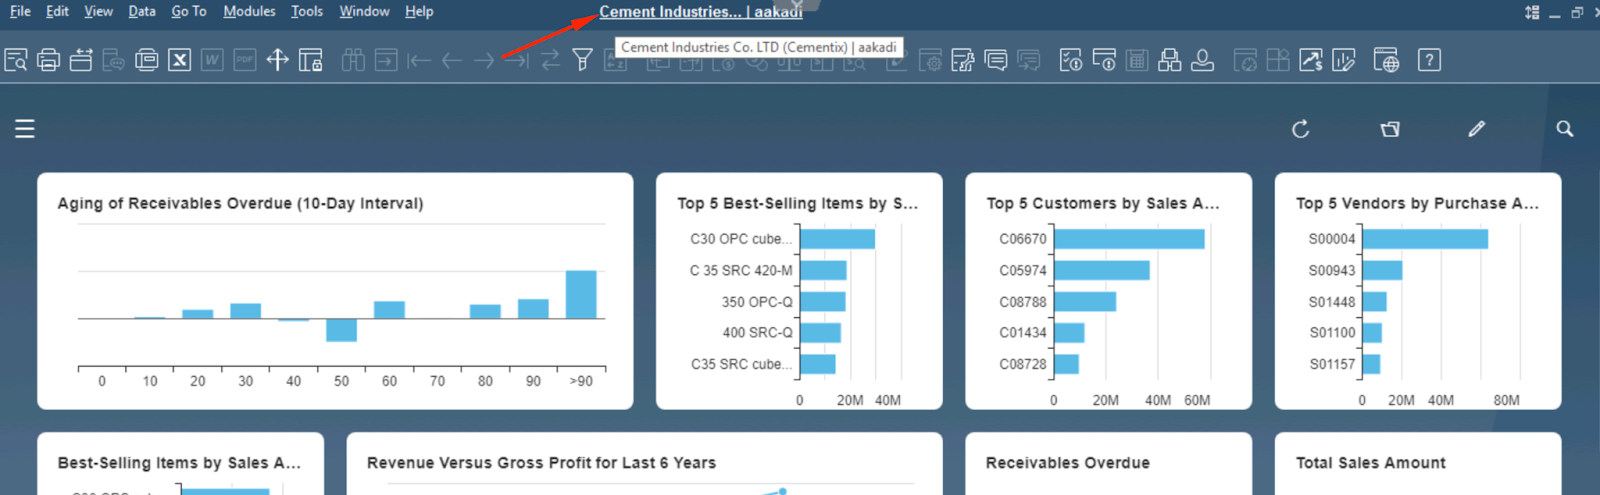1600x495 pixels.
Task: Click the Lock Screen toolbar icon
Action: tap(311, 60)
